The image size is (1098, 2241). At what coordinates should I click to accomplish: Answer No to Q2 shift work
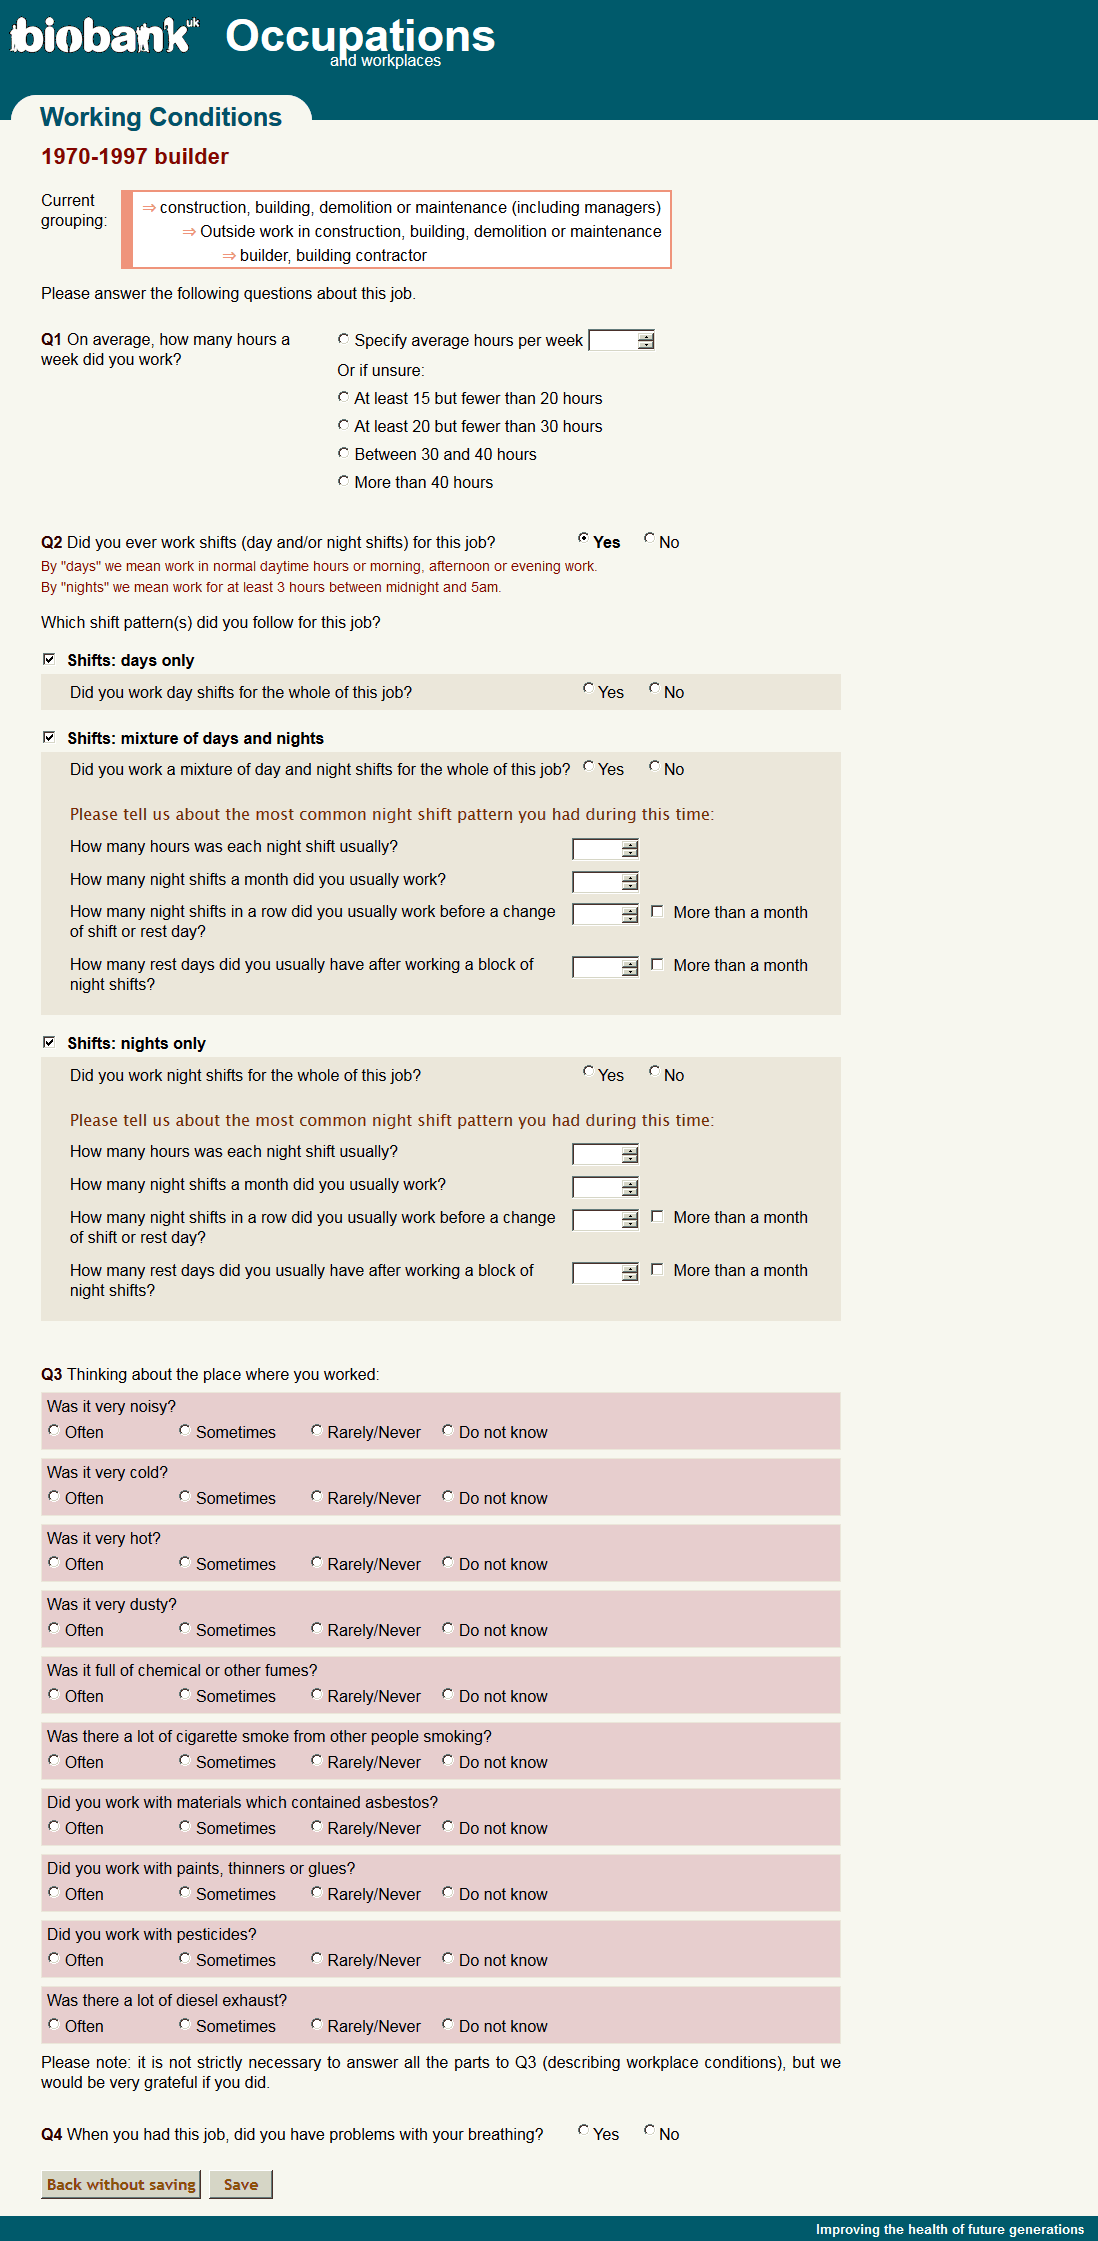[650, 539]
